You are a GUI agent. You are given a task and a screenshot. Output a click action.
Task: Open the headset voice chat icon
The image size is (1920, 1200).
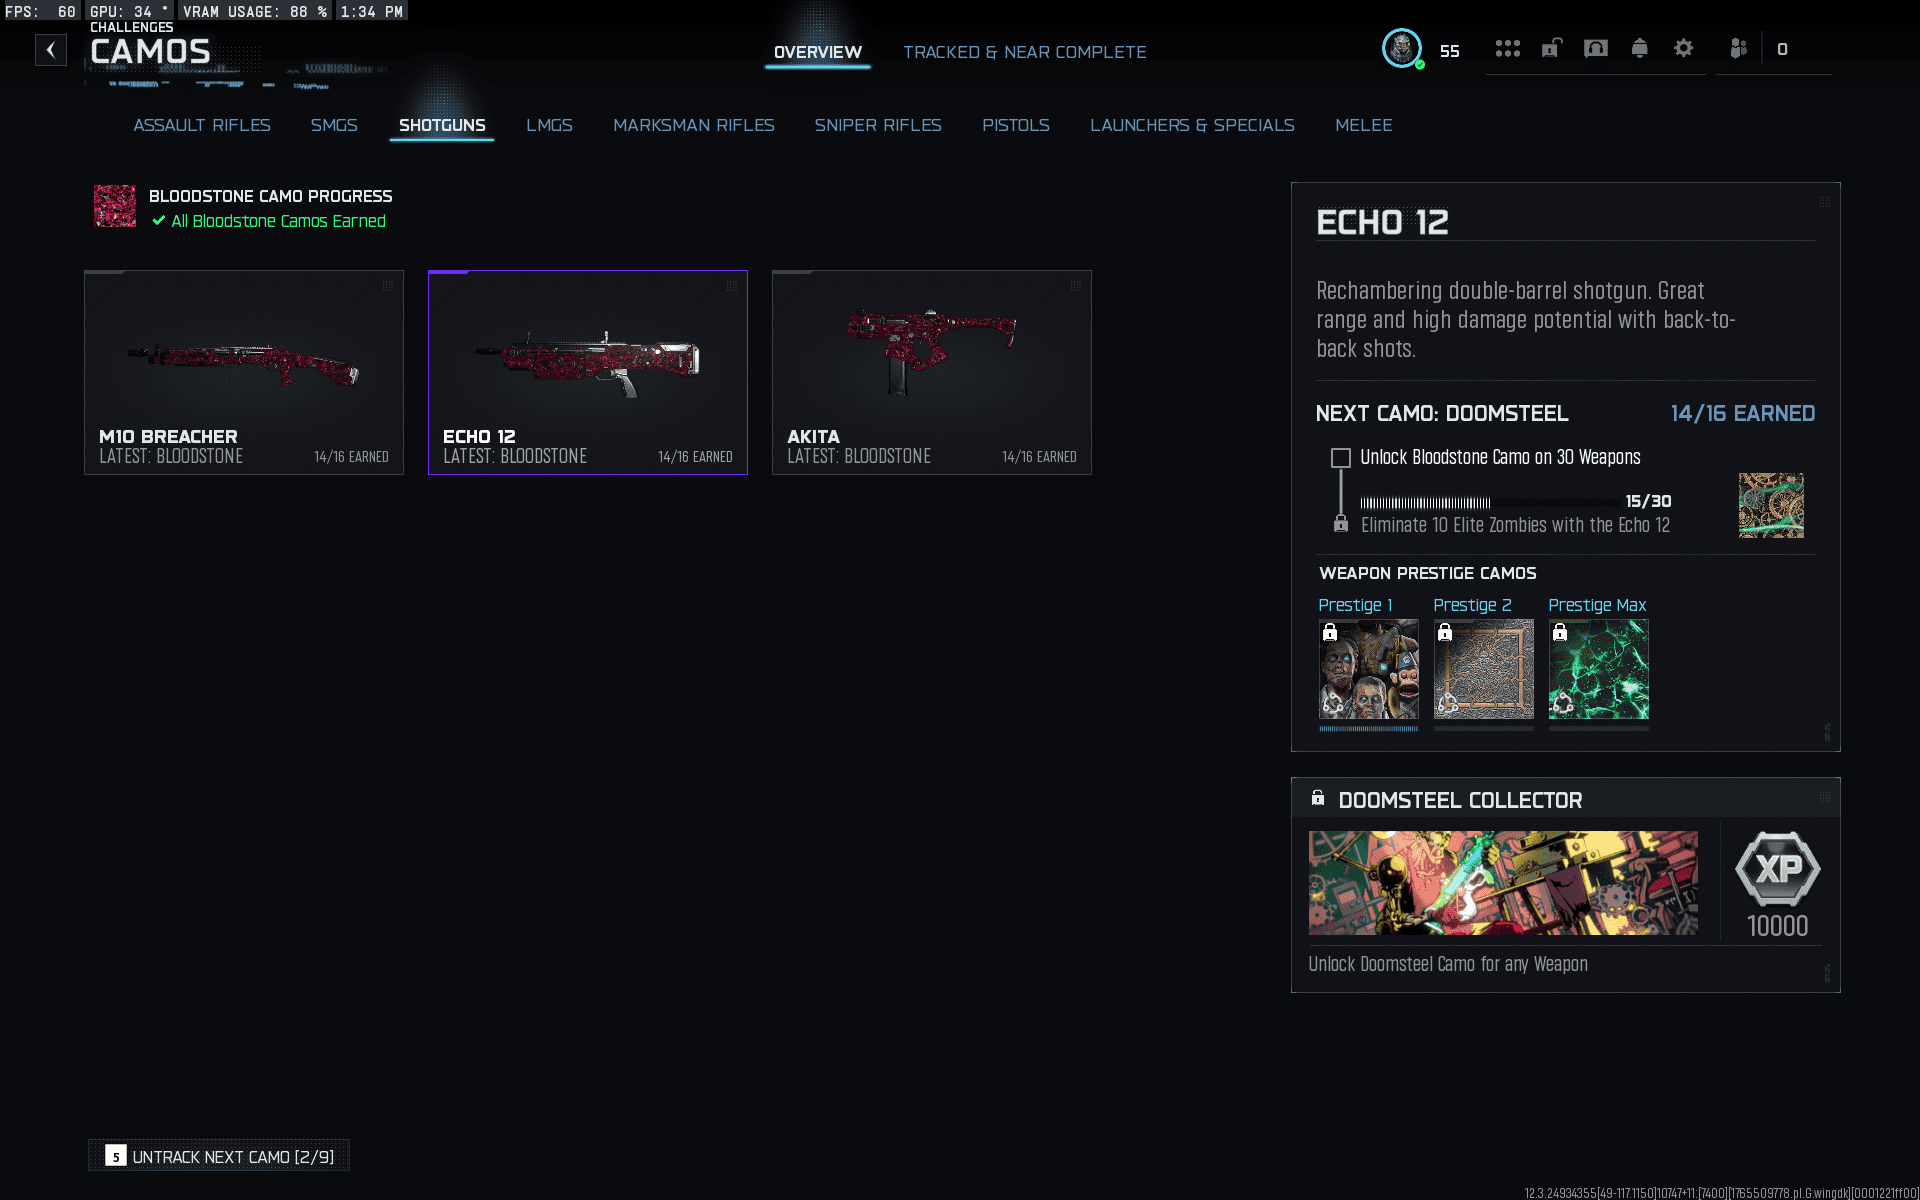pos(1595,49)
